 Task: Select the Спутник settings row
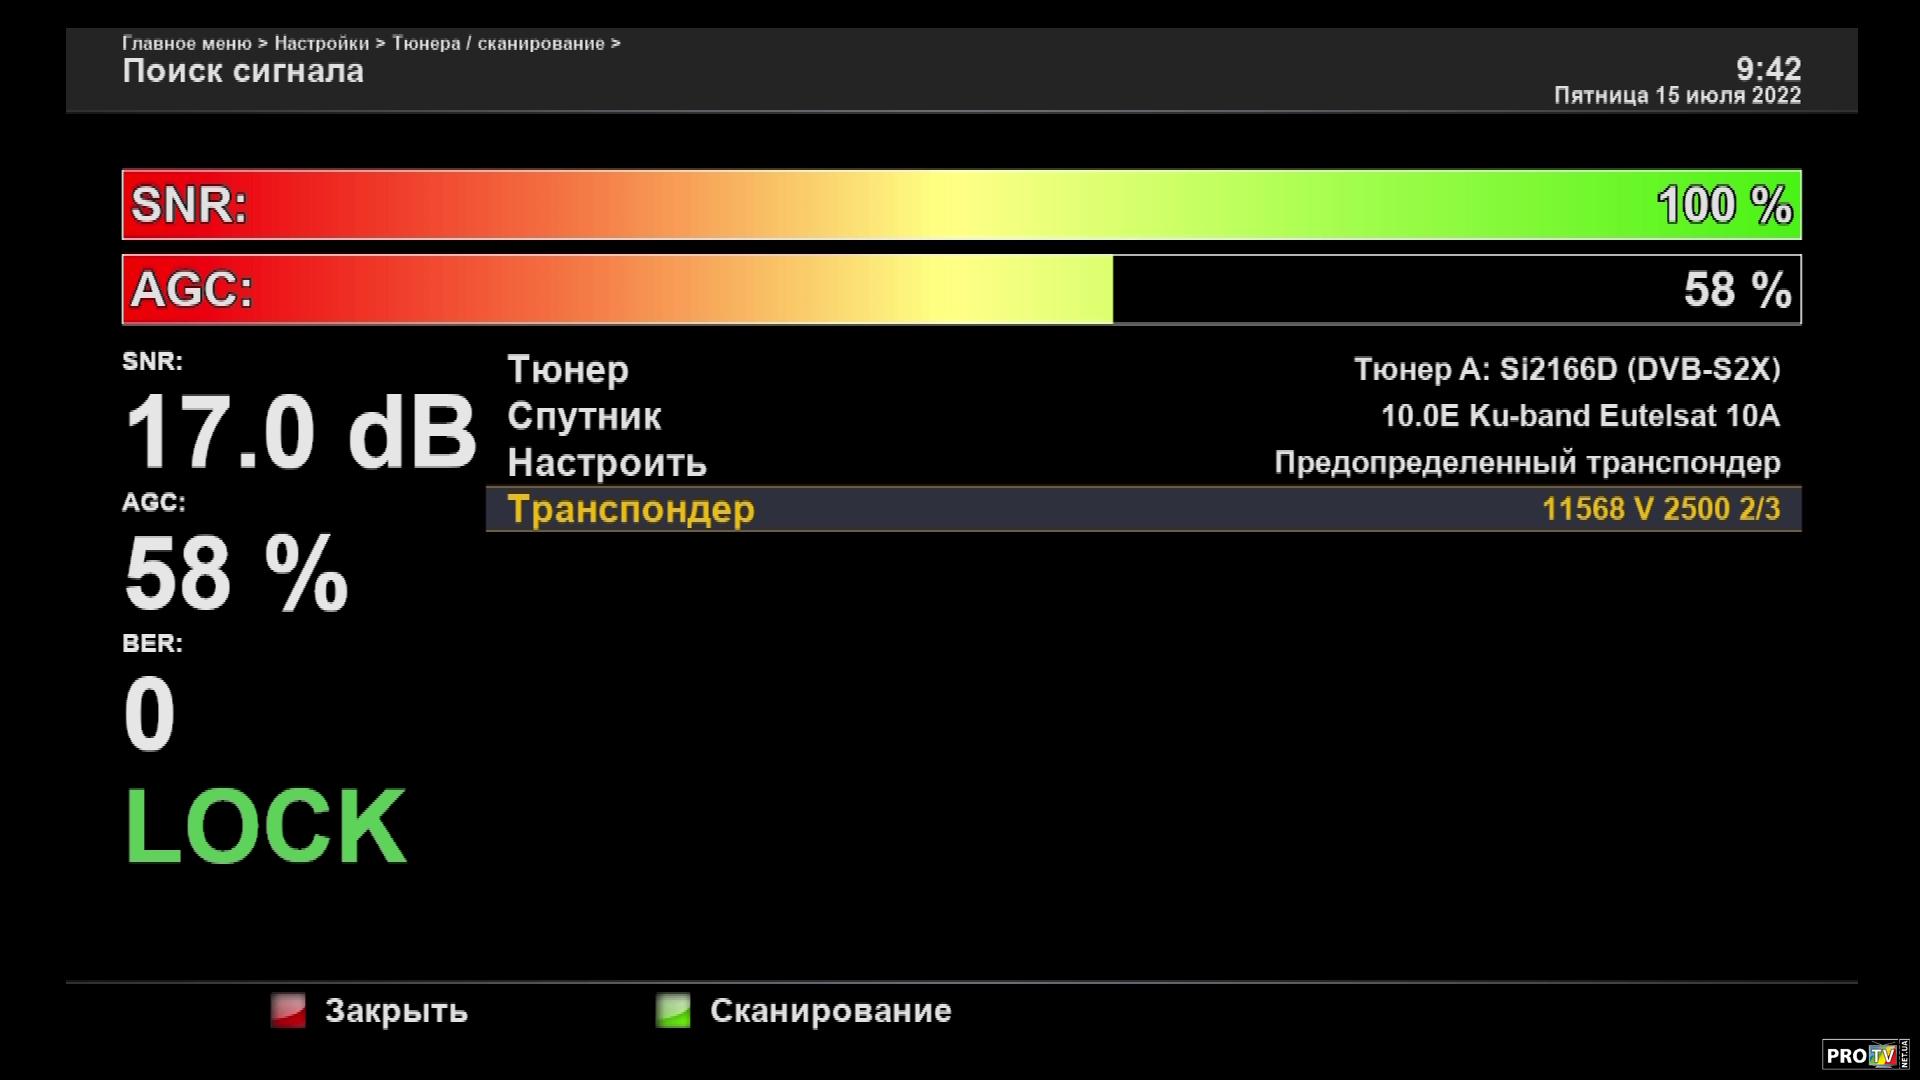[x=584, y=416]
